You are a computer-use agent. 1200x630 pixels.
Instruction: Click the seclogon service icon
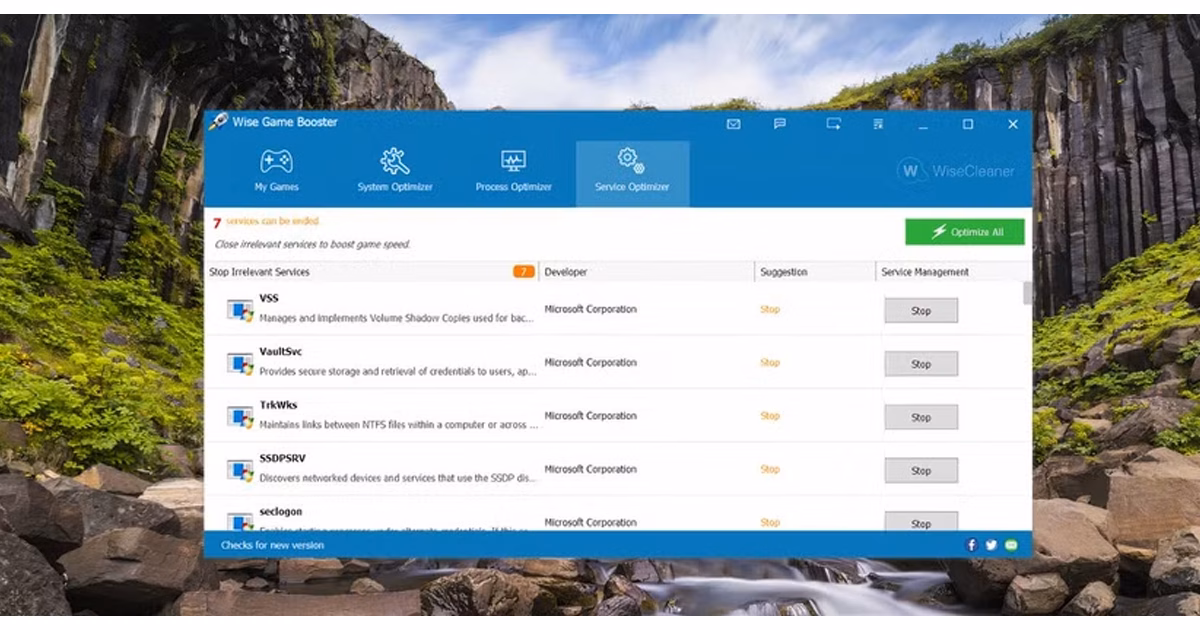click(240, 521)
